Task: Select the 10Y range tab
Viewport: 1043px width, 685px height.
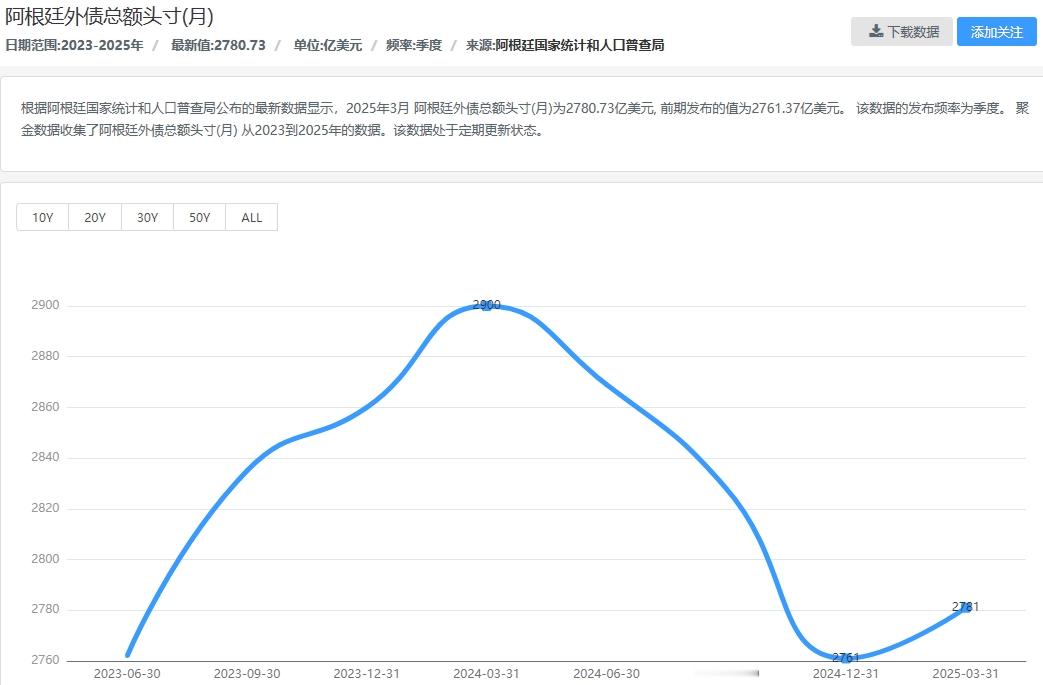Action: (43, 217)
